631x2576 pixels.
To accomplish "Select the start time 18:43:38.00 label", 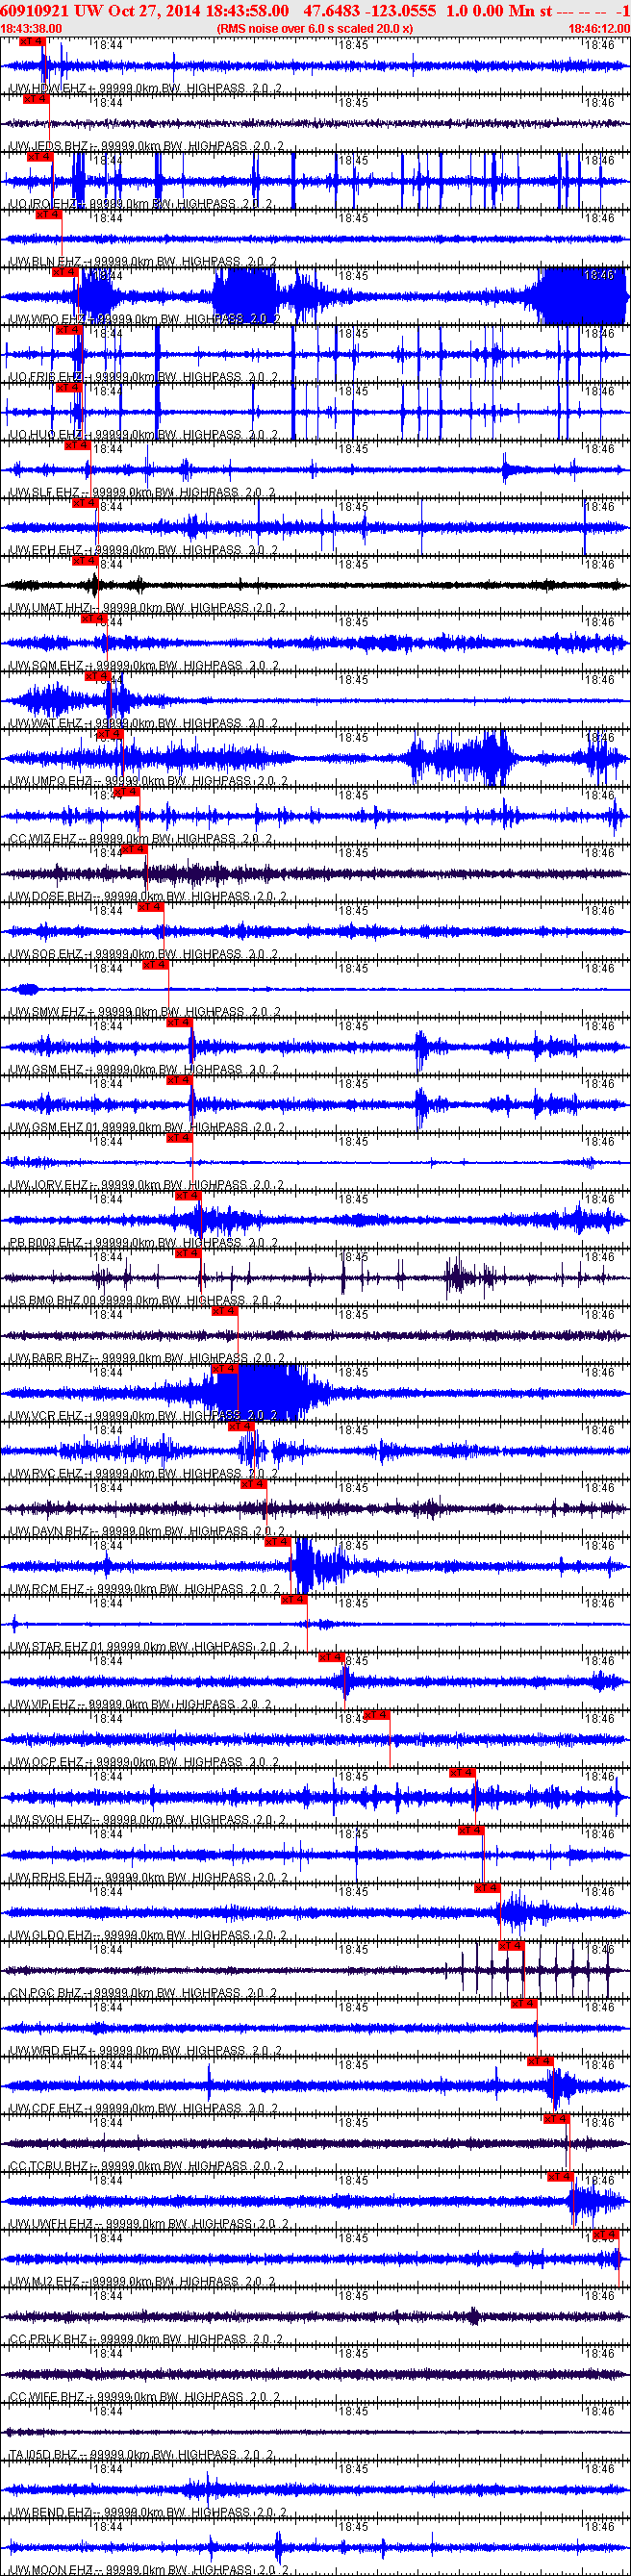I will point(31,29).
